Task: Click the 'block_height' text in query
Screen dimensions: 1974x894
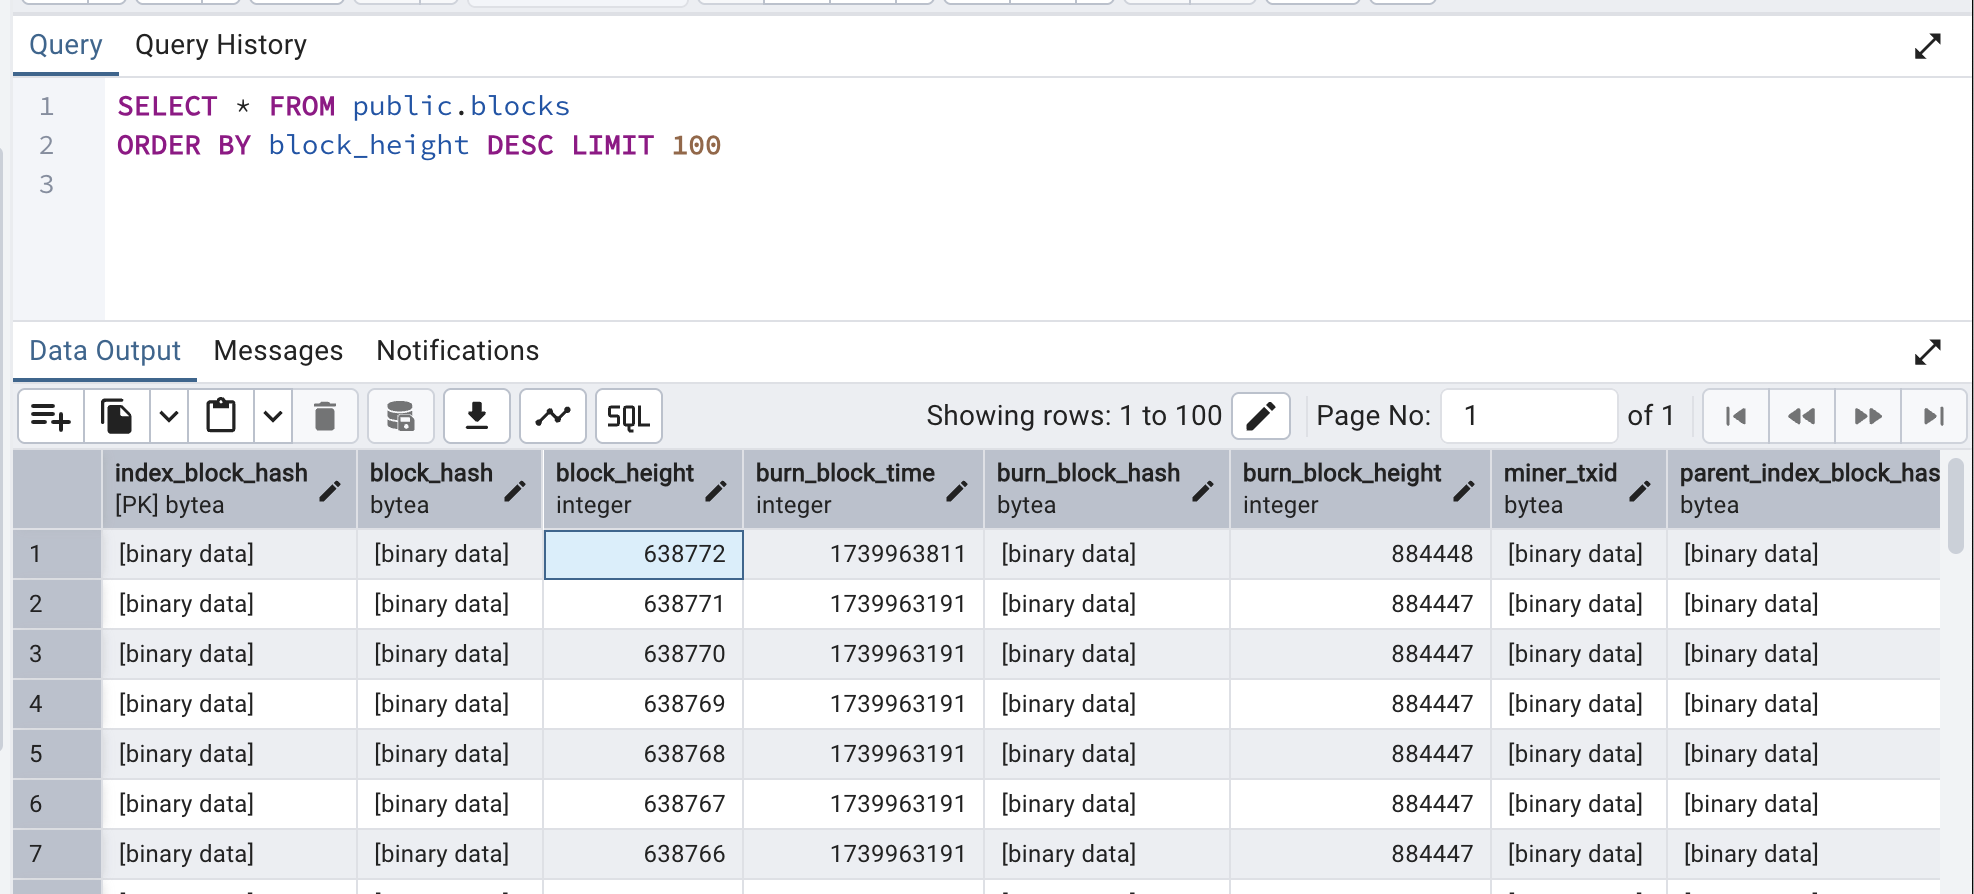Action: (x=369, y=146)
